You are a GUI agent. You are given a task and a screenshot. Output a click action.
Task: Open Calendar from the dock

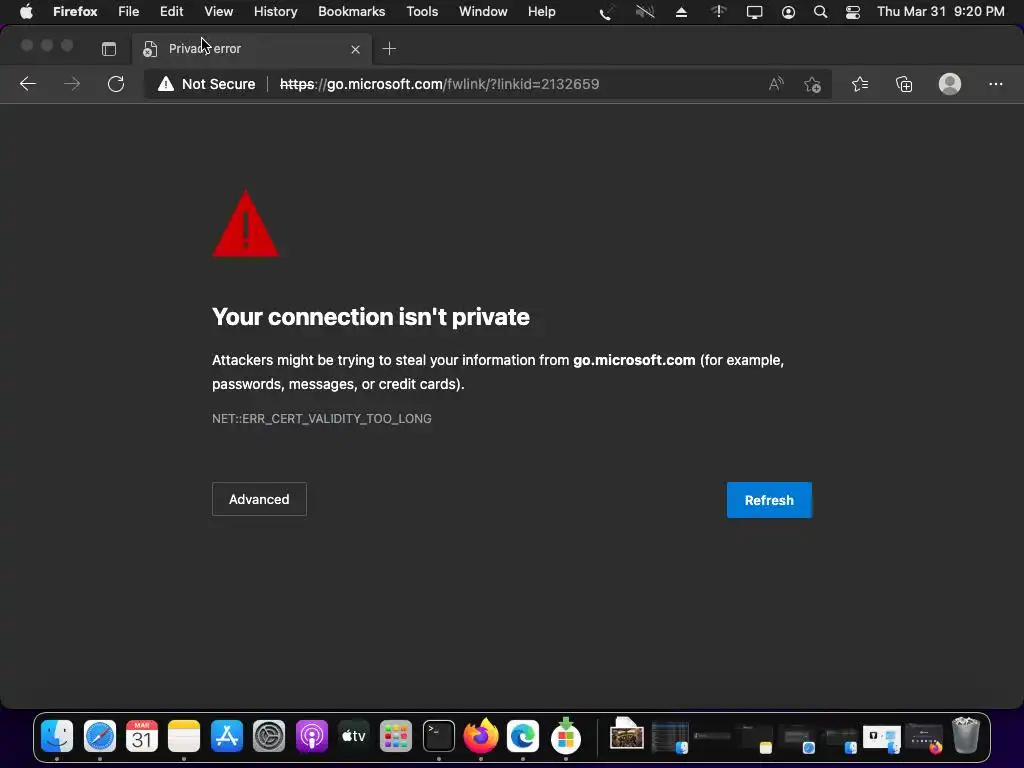(x=142, y=737)
